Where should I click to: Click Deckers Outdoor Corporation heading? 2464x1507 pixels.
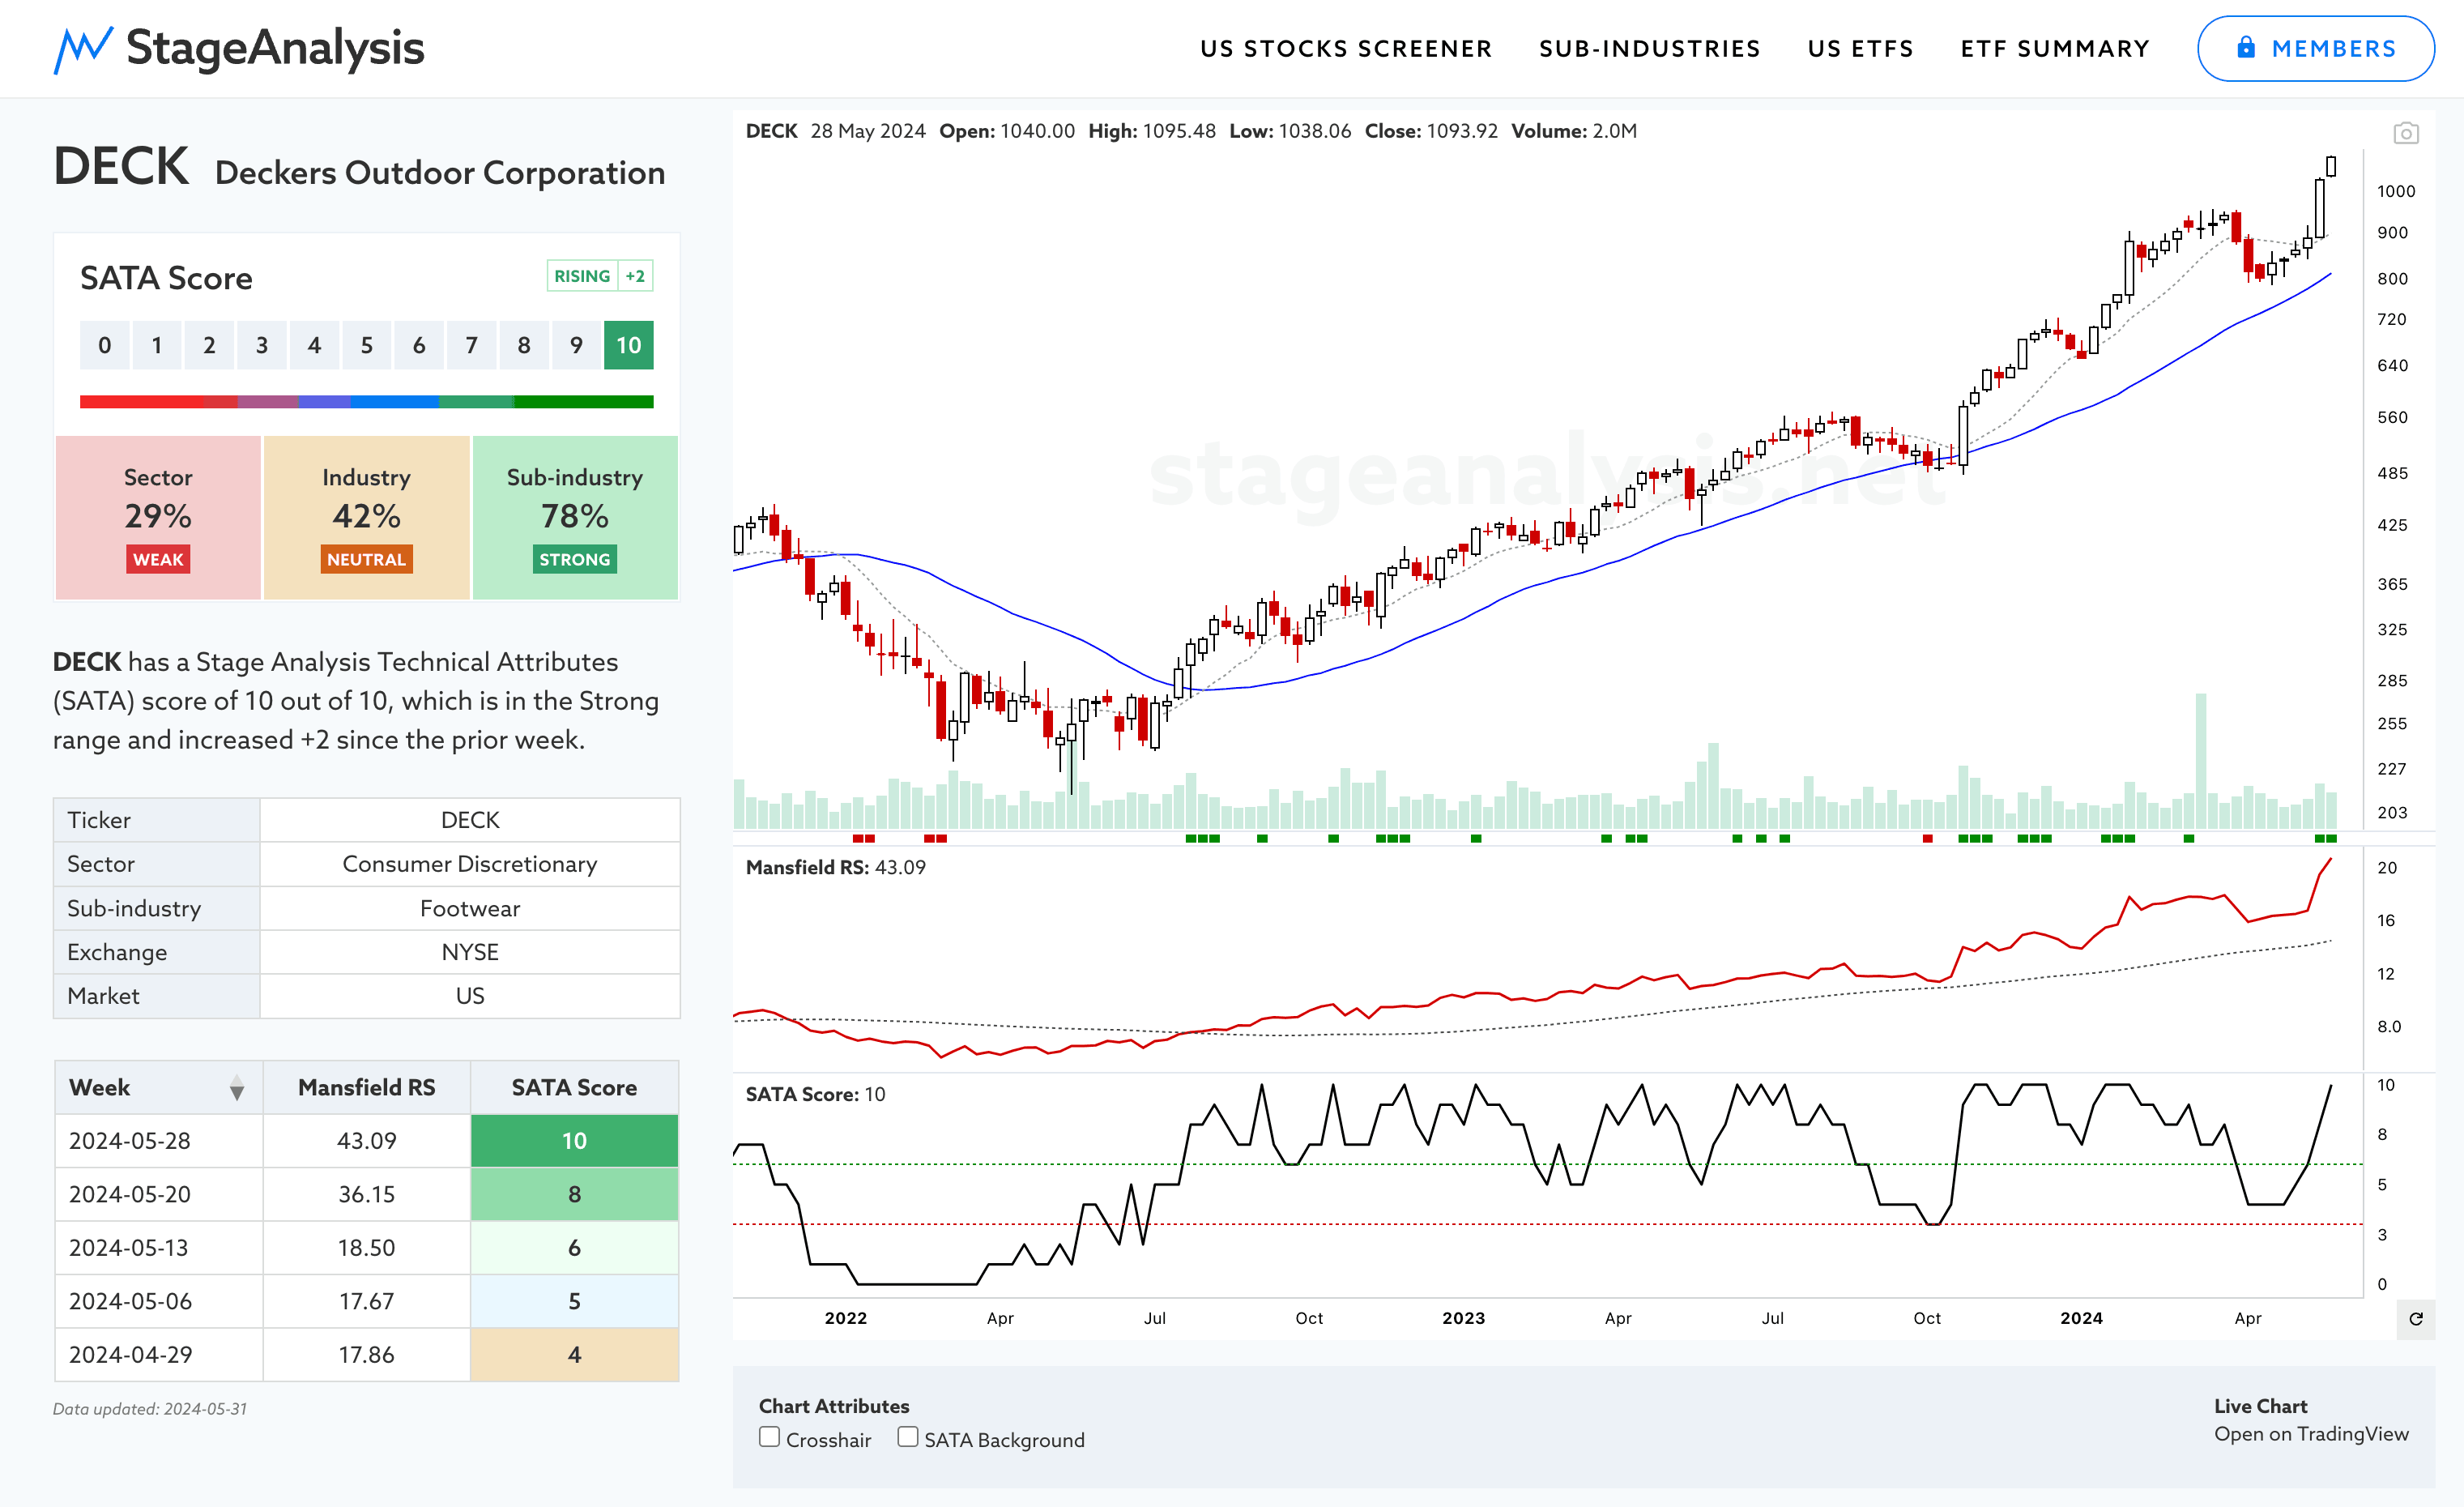click(x=440, y=173)
